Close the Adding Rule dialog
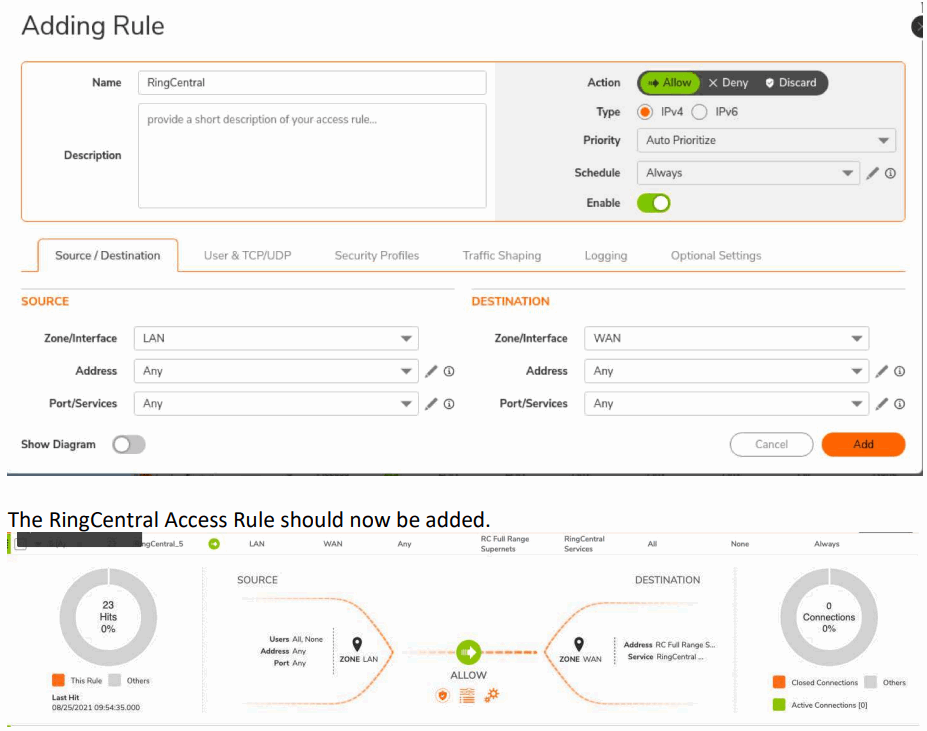927x731 pixels. click(918, 27)
